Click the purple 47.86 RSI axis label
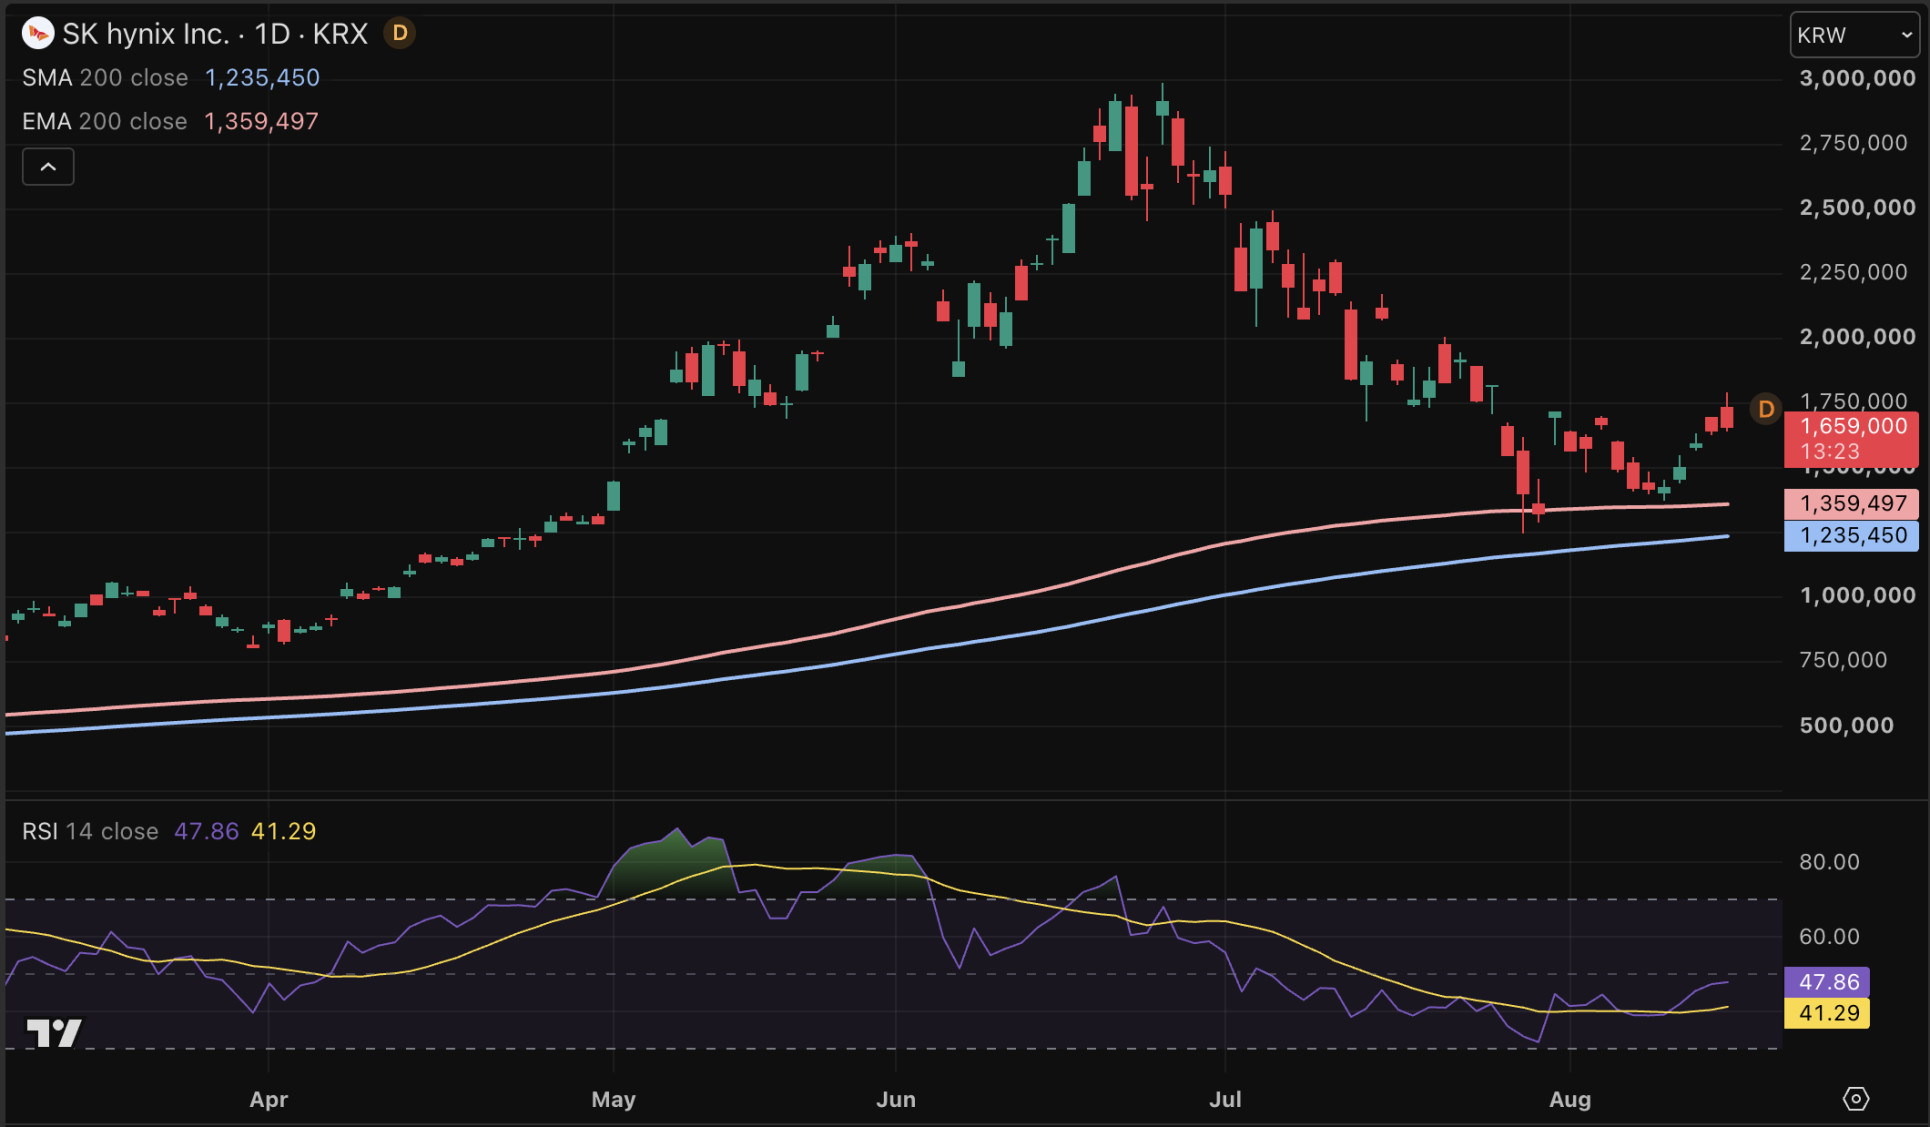 click(1828, 982)
